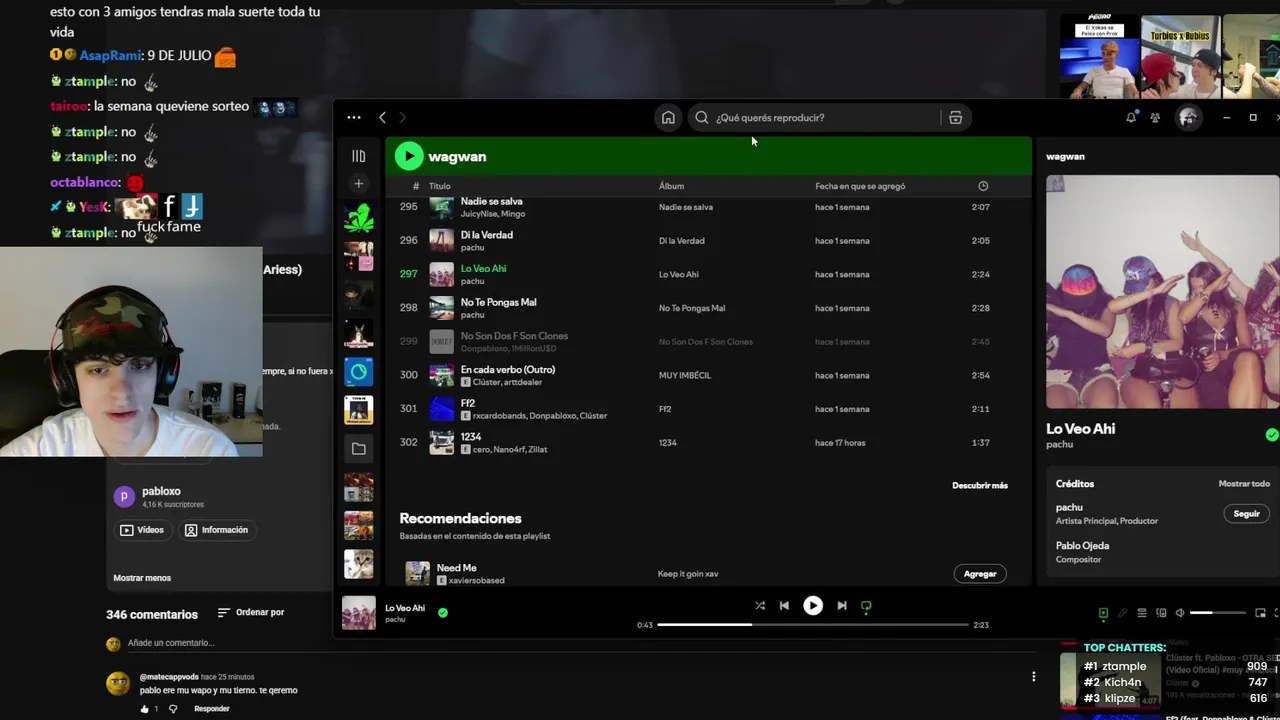Sort by Fecha en que se agregó

[860, 186]
